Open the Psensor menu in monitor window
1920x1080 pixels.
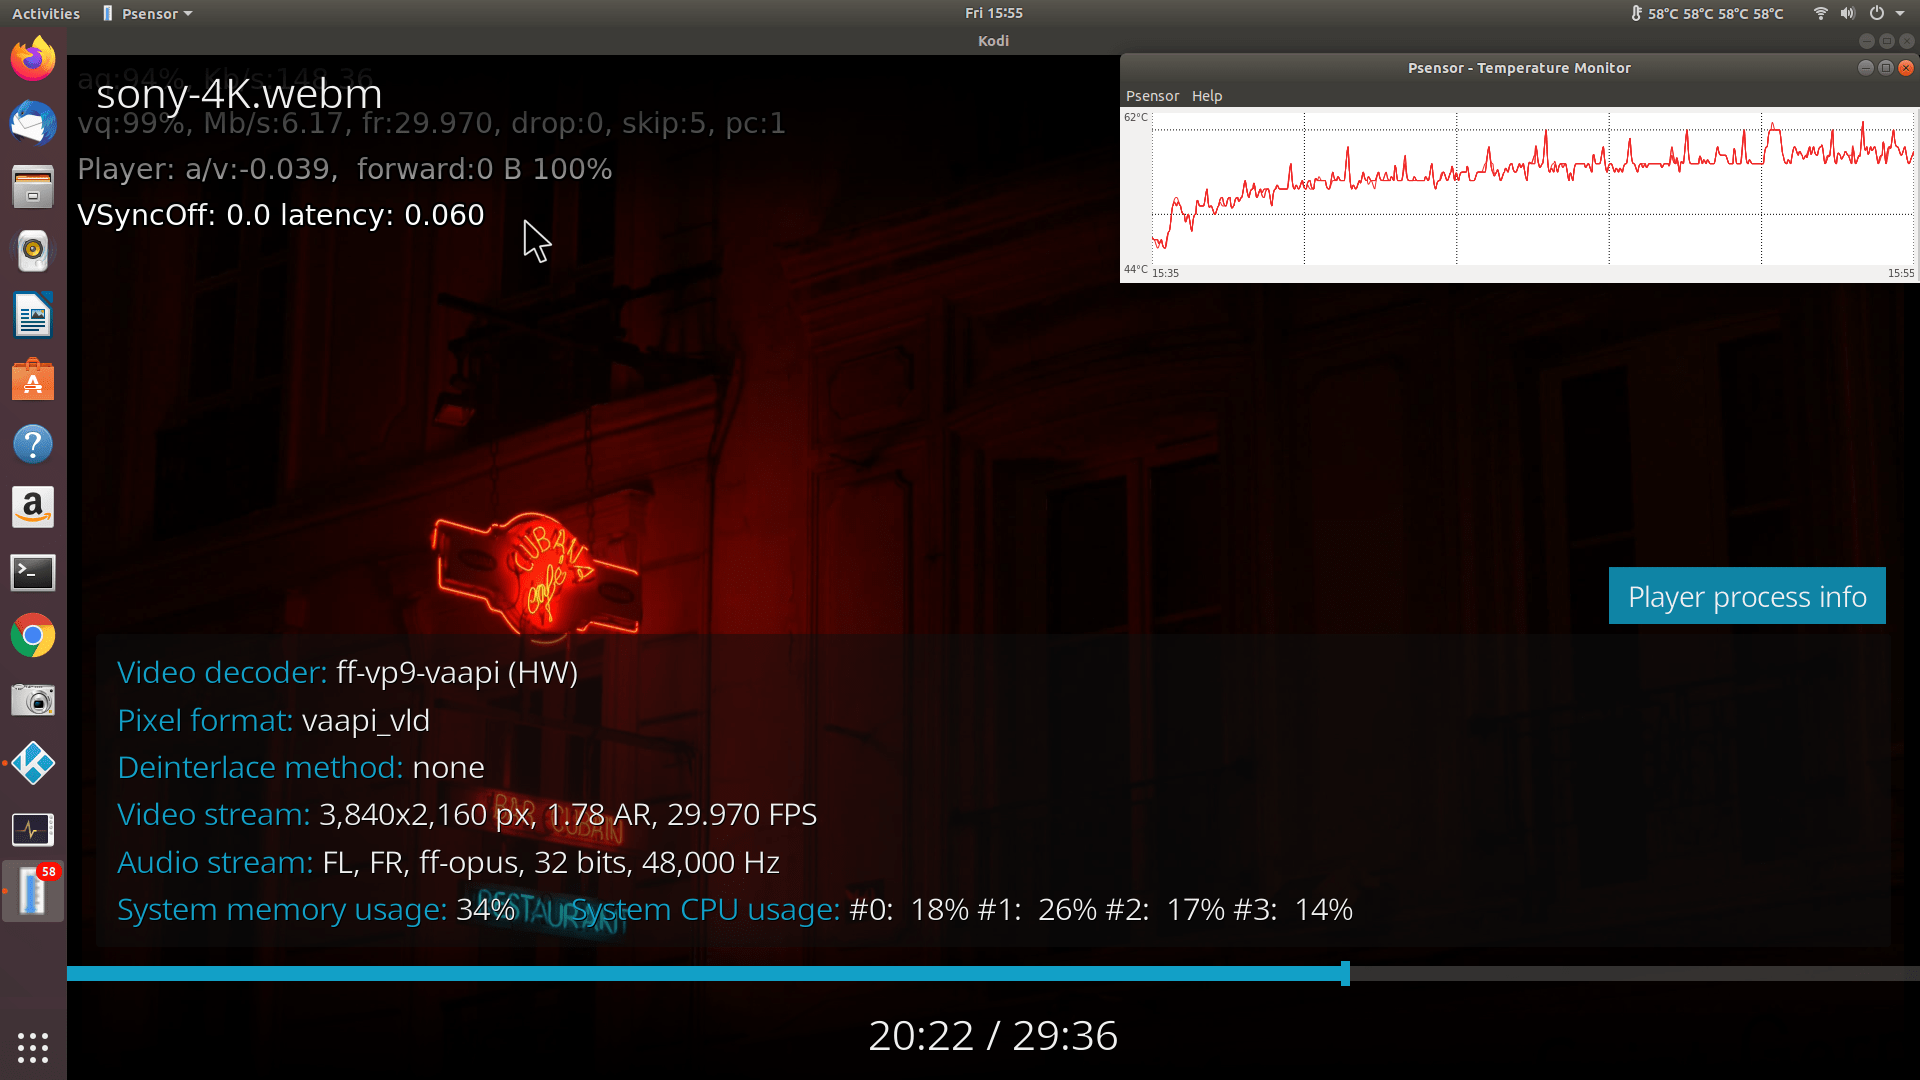point(1152,96)
